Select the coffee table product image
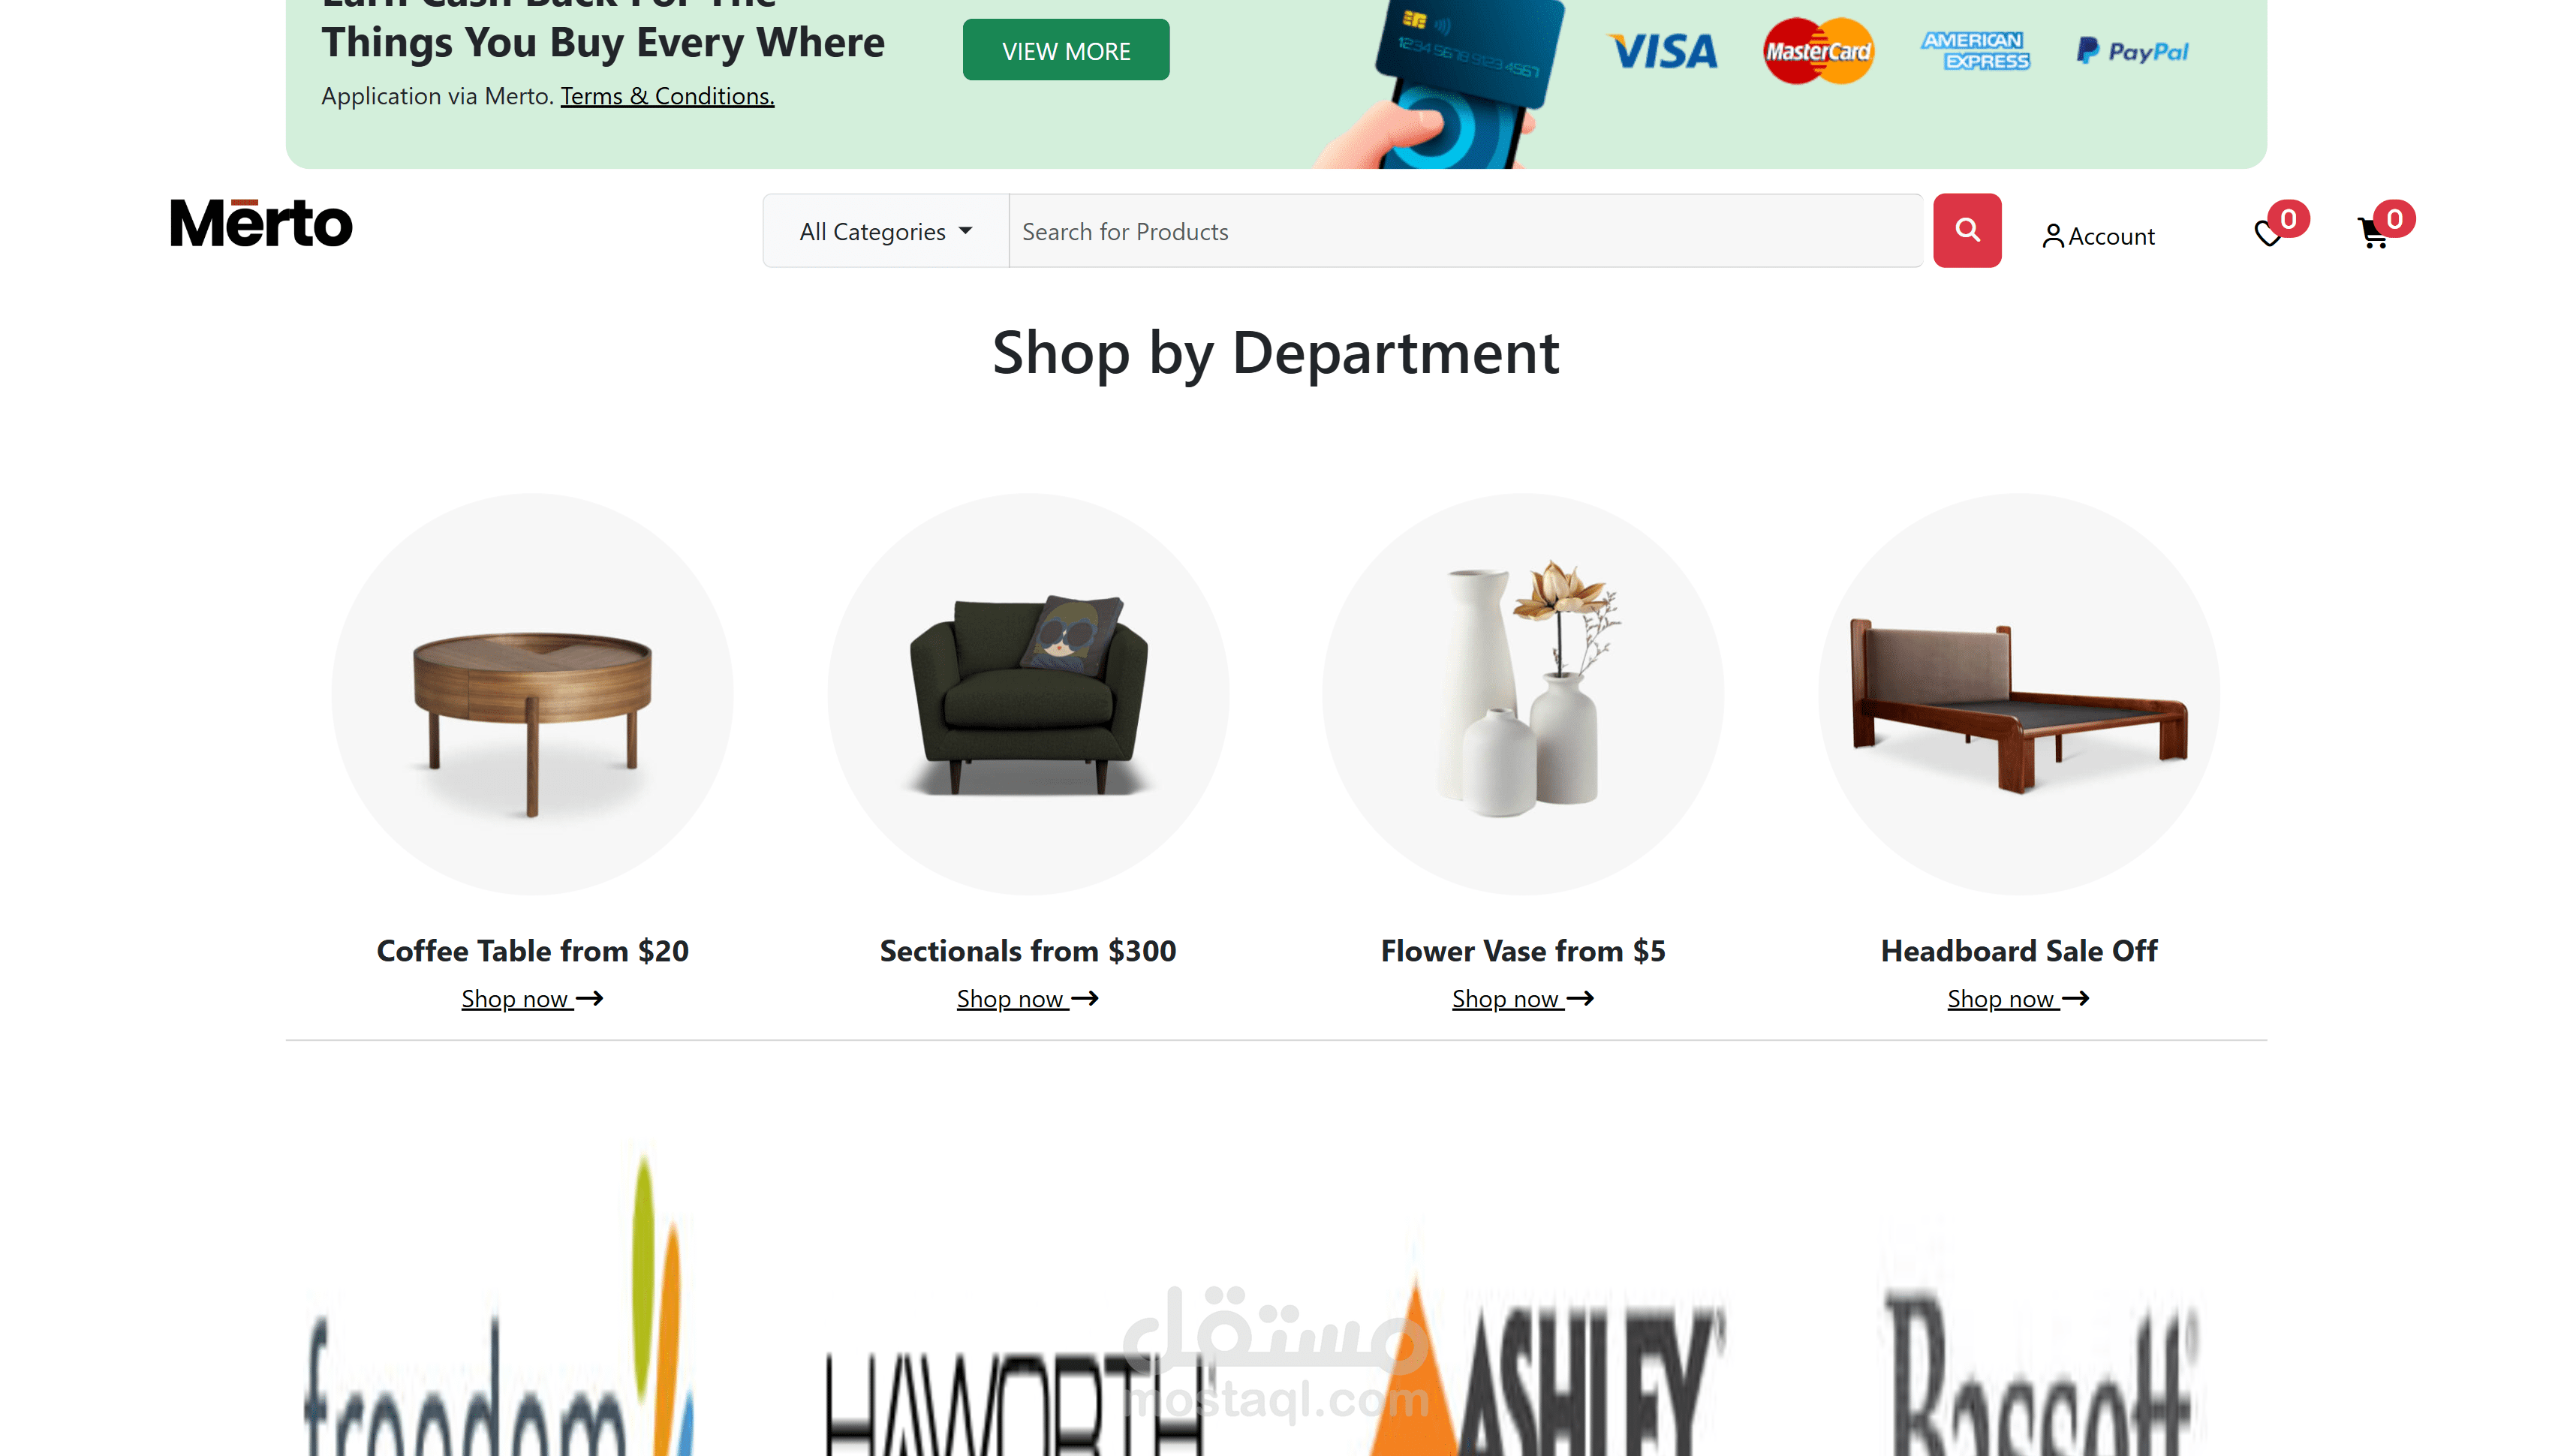The height and width of the screenshot is (1456, 2552). [532, 694]
